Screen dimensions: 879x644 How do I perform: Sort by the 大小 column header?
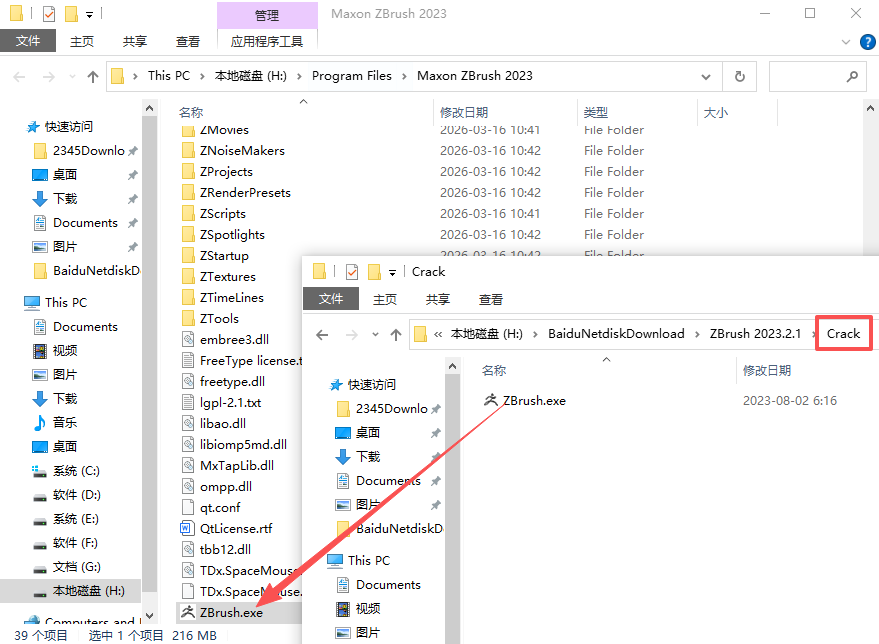coord(715,113)
